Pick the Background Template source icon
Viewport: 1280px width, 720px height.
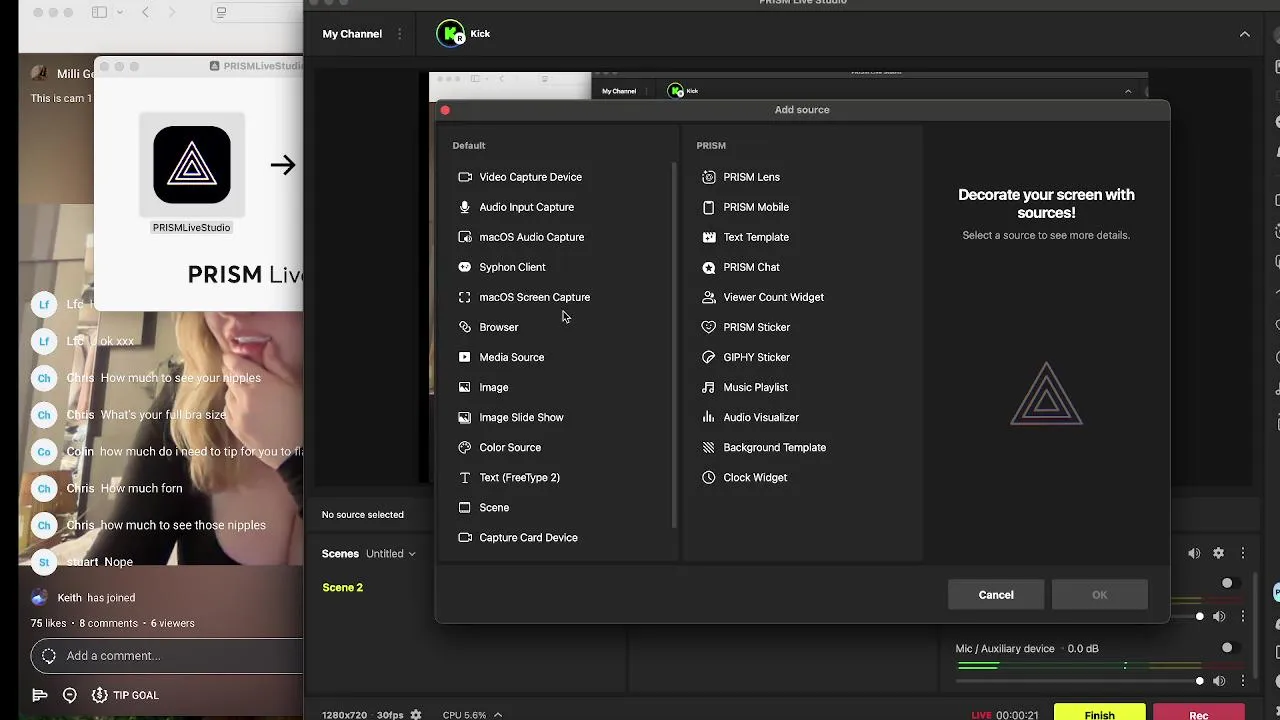pos(709,447)
